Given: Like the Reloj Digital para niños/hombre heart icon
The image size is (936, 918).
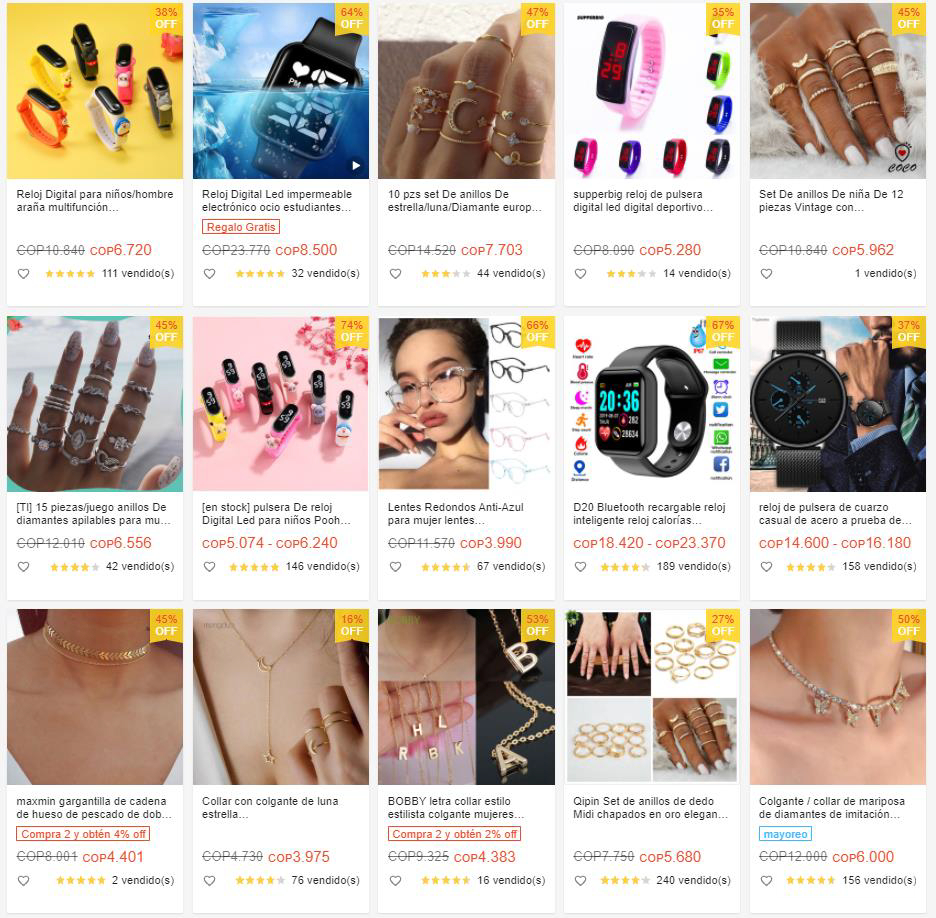Looking at the screenshot, I should click(23, 274).
